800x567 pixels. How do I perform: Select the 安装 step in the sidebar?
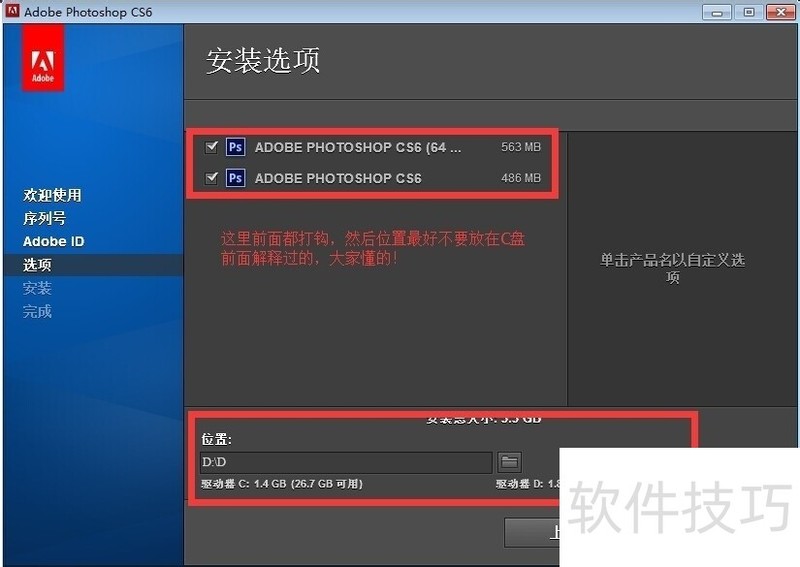(37, 288)
